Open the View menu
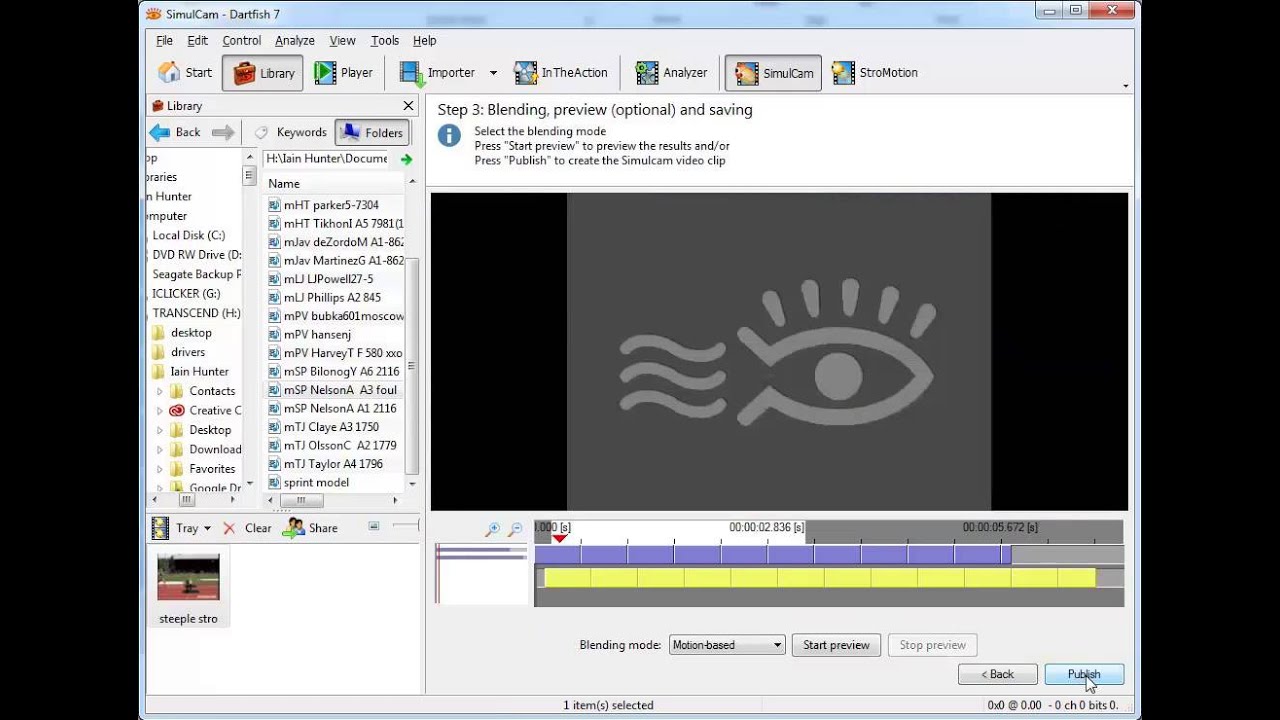 point(343,40)
